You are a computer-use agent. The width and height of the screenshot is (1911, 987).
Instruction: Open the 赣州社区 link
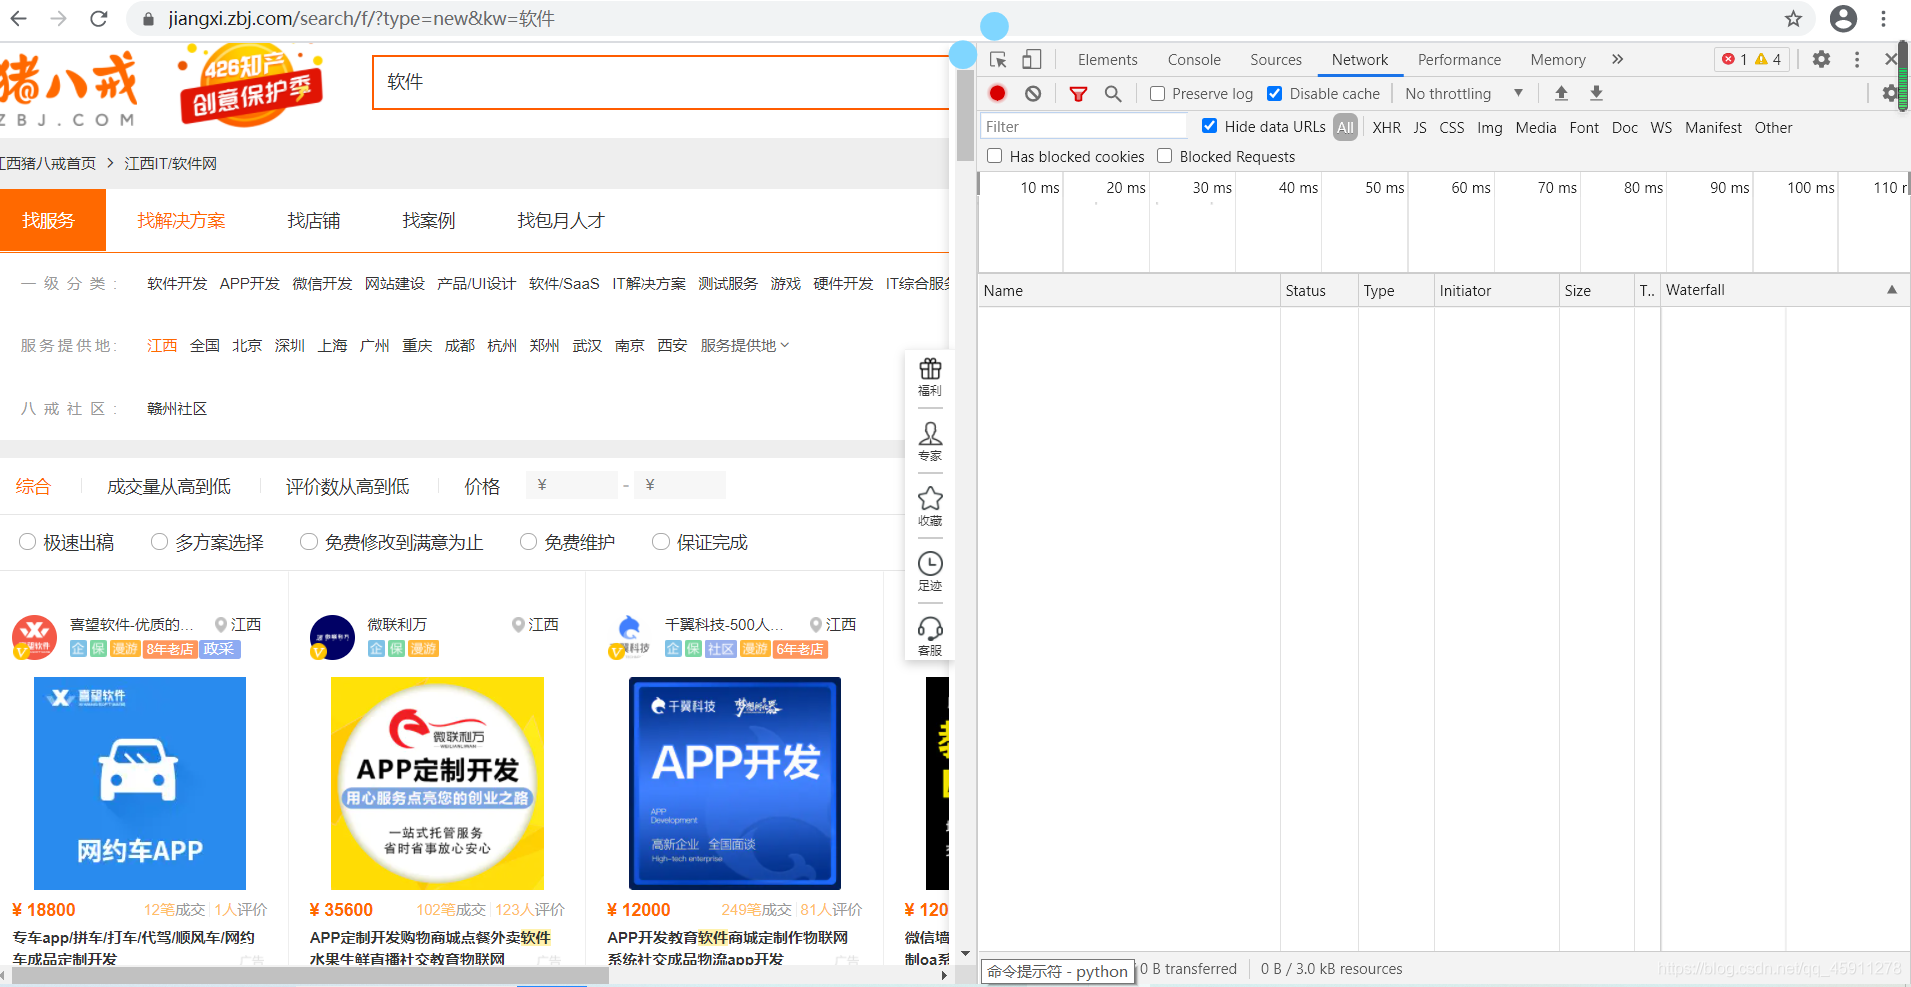[x=177, y=408]
